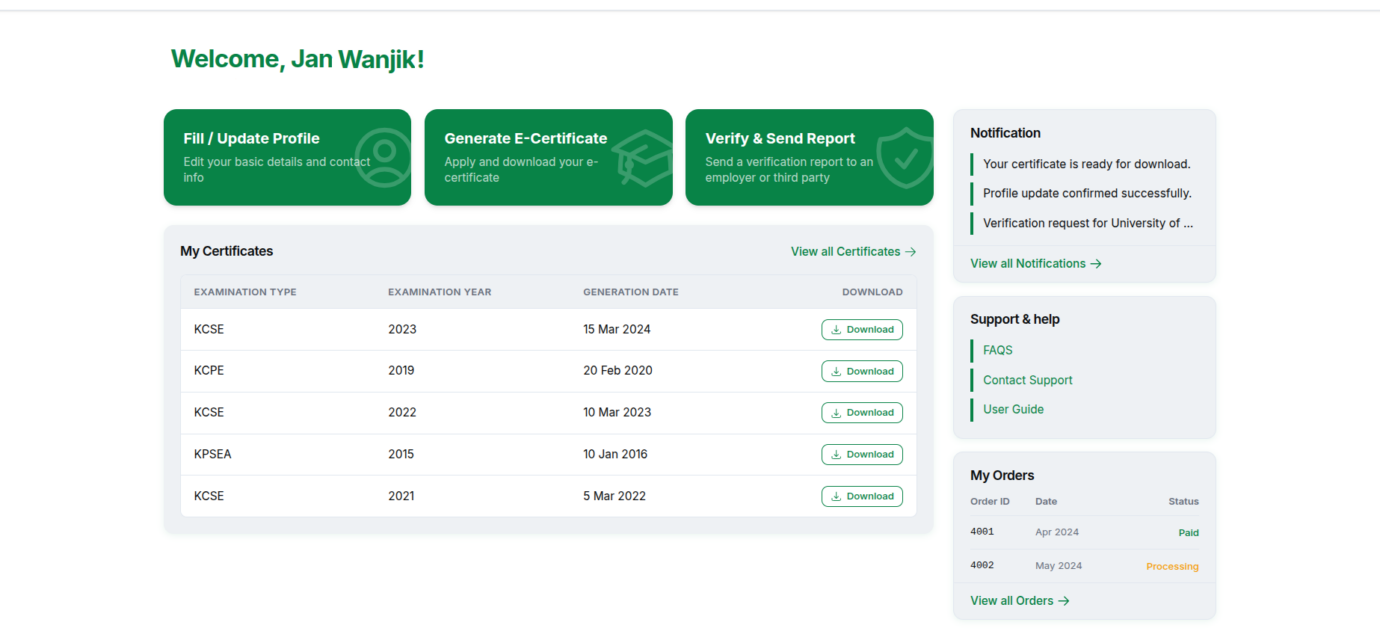Download the KPSEA 2015 certificate
This screenshot has width=1380, height=640.
(x=862, y=454)
